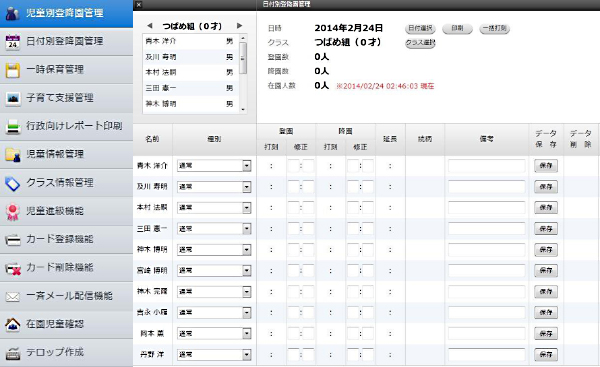Open 種別 dropdown for 丹野 洋
Screen dimensions: 600x367
tap(247, 355)
